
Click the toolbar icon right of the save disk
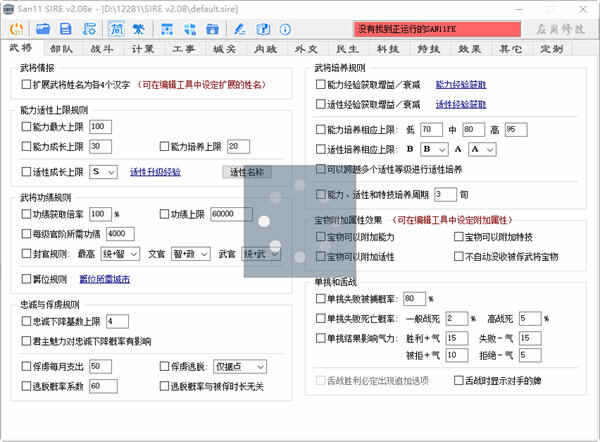(88, 28)
